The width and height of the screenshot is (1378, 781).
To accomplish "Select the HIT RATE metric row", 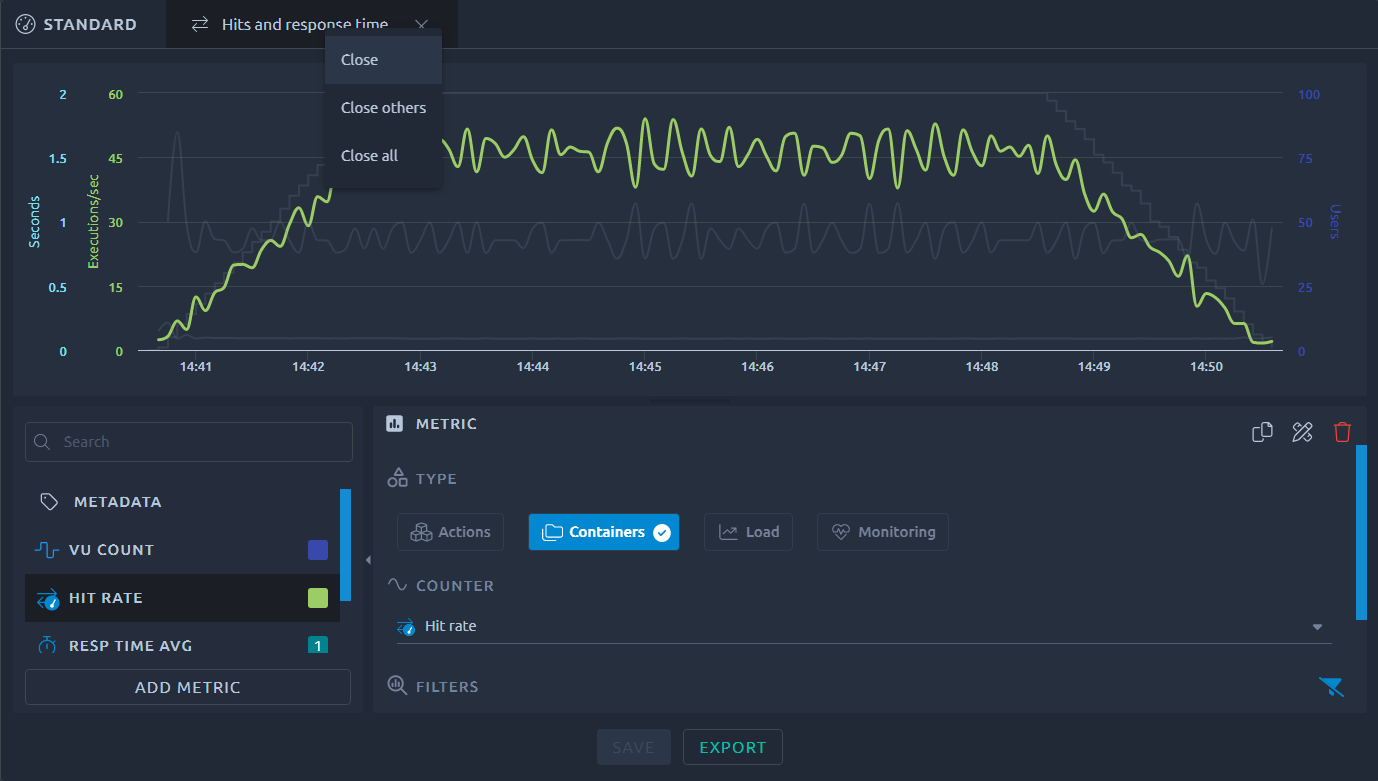I will [x=182, y=598].
